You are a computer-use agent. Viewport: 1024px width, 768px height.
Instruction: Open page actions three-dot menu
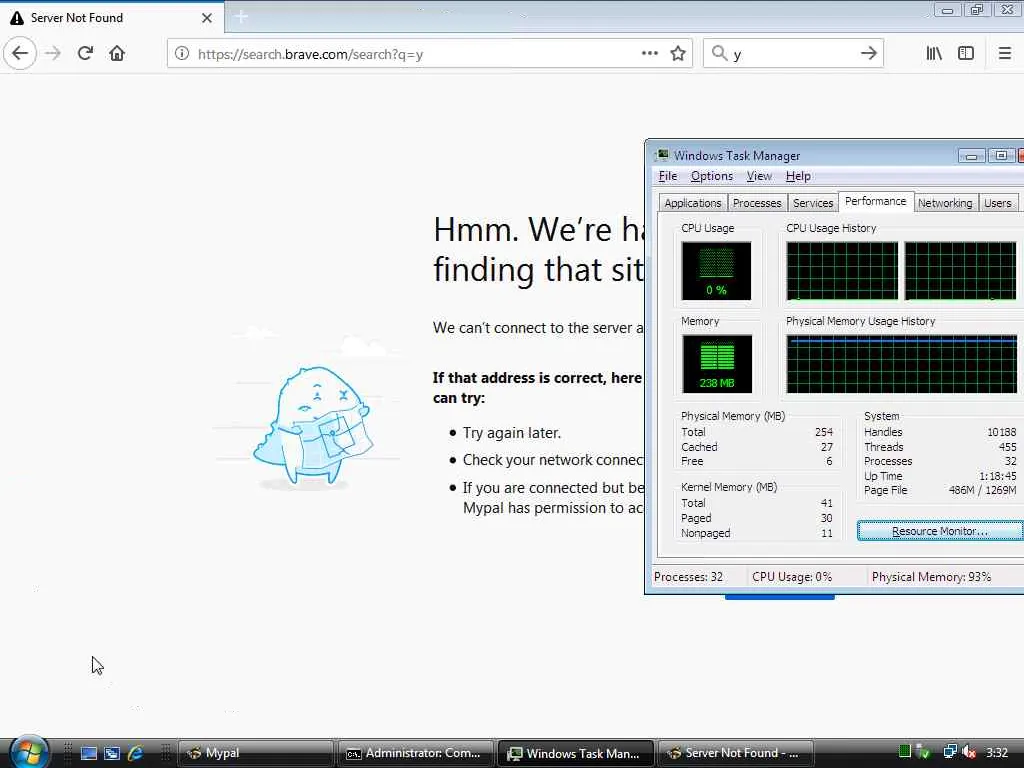point(649,53)
